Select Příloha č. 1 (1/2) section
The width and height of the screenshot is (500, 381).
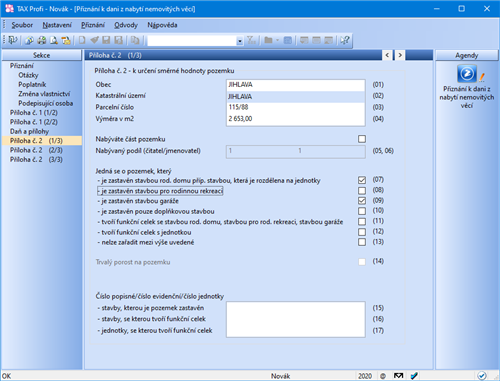(x=34, y=112)
